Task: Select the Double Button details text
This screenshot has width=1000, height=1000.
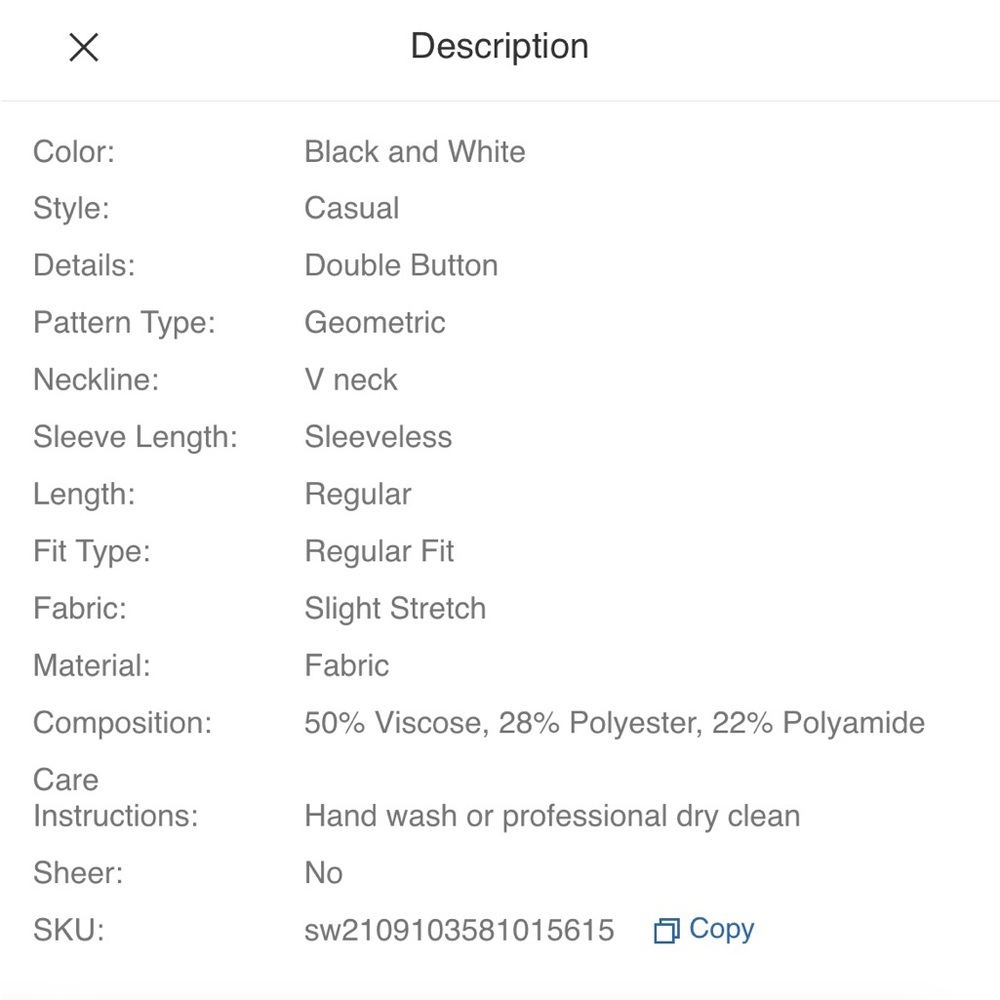Action: pyautogui.click(x=400, y=265)
